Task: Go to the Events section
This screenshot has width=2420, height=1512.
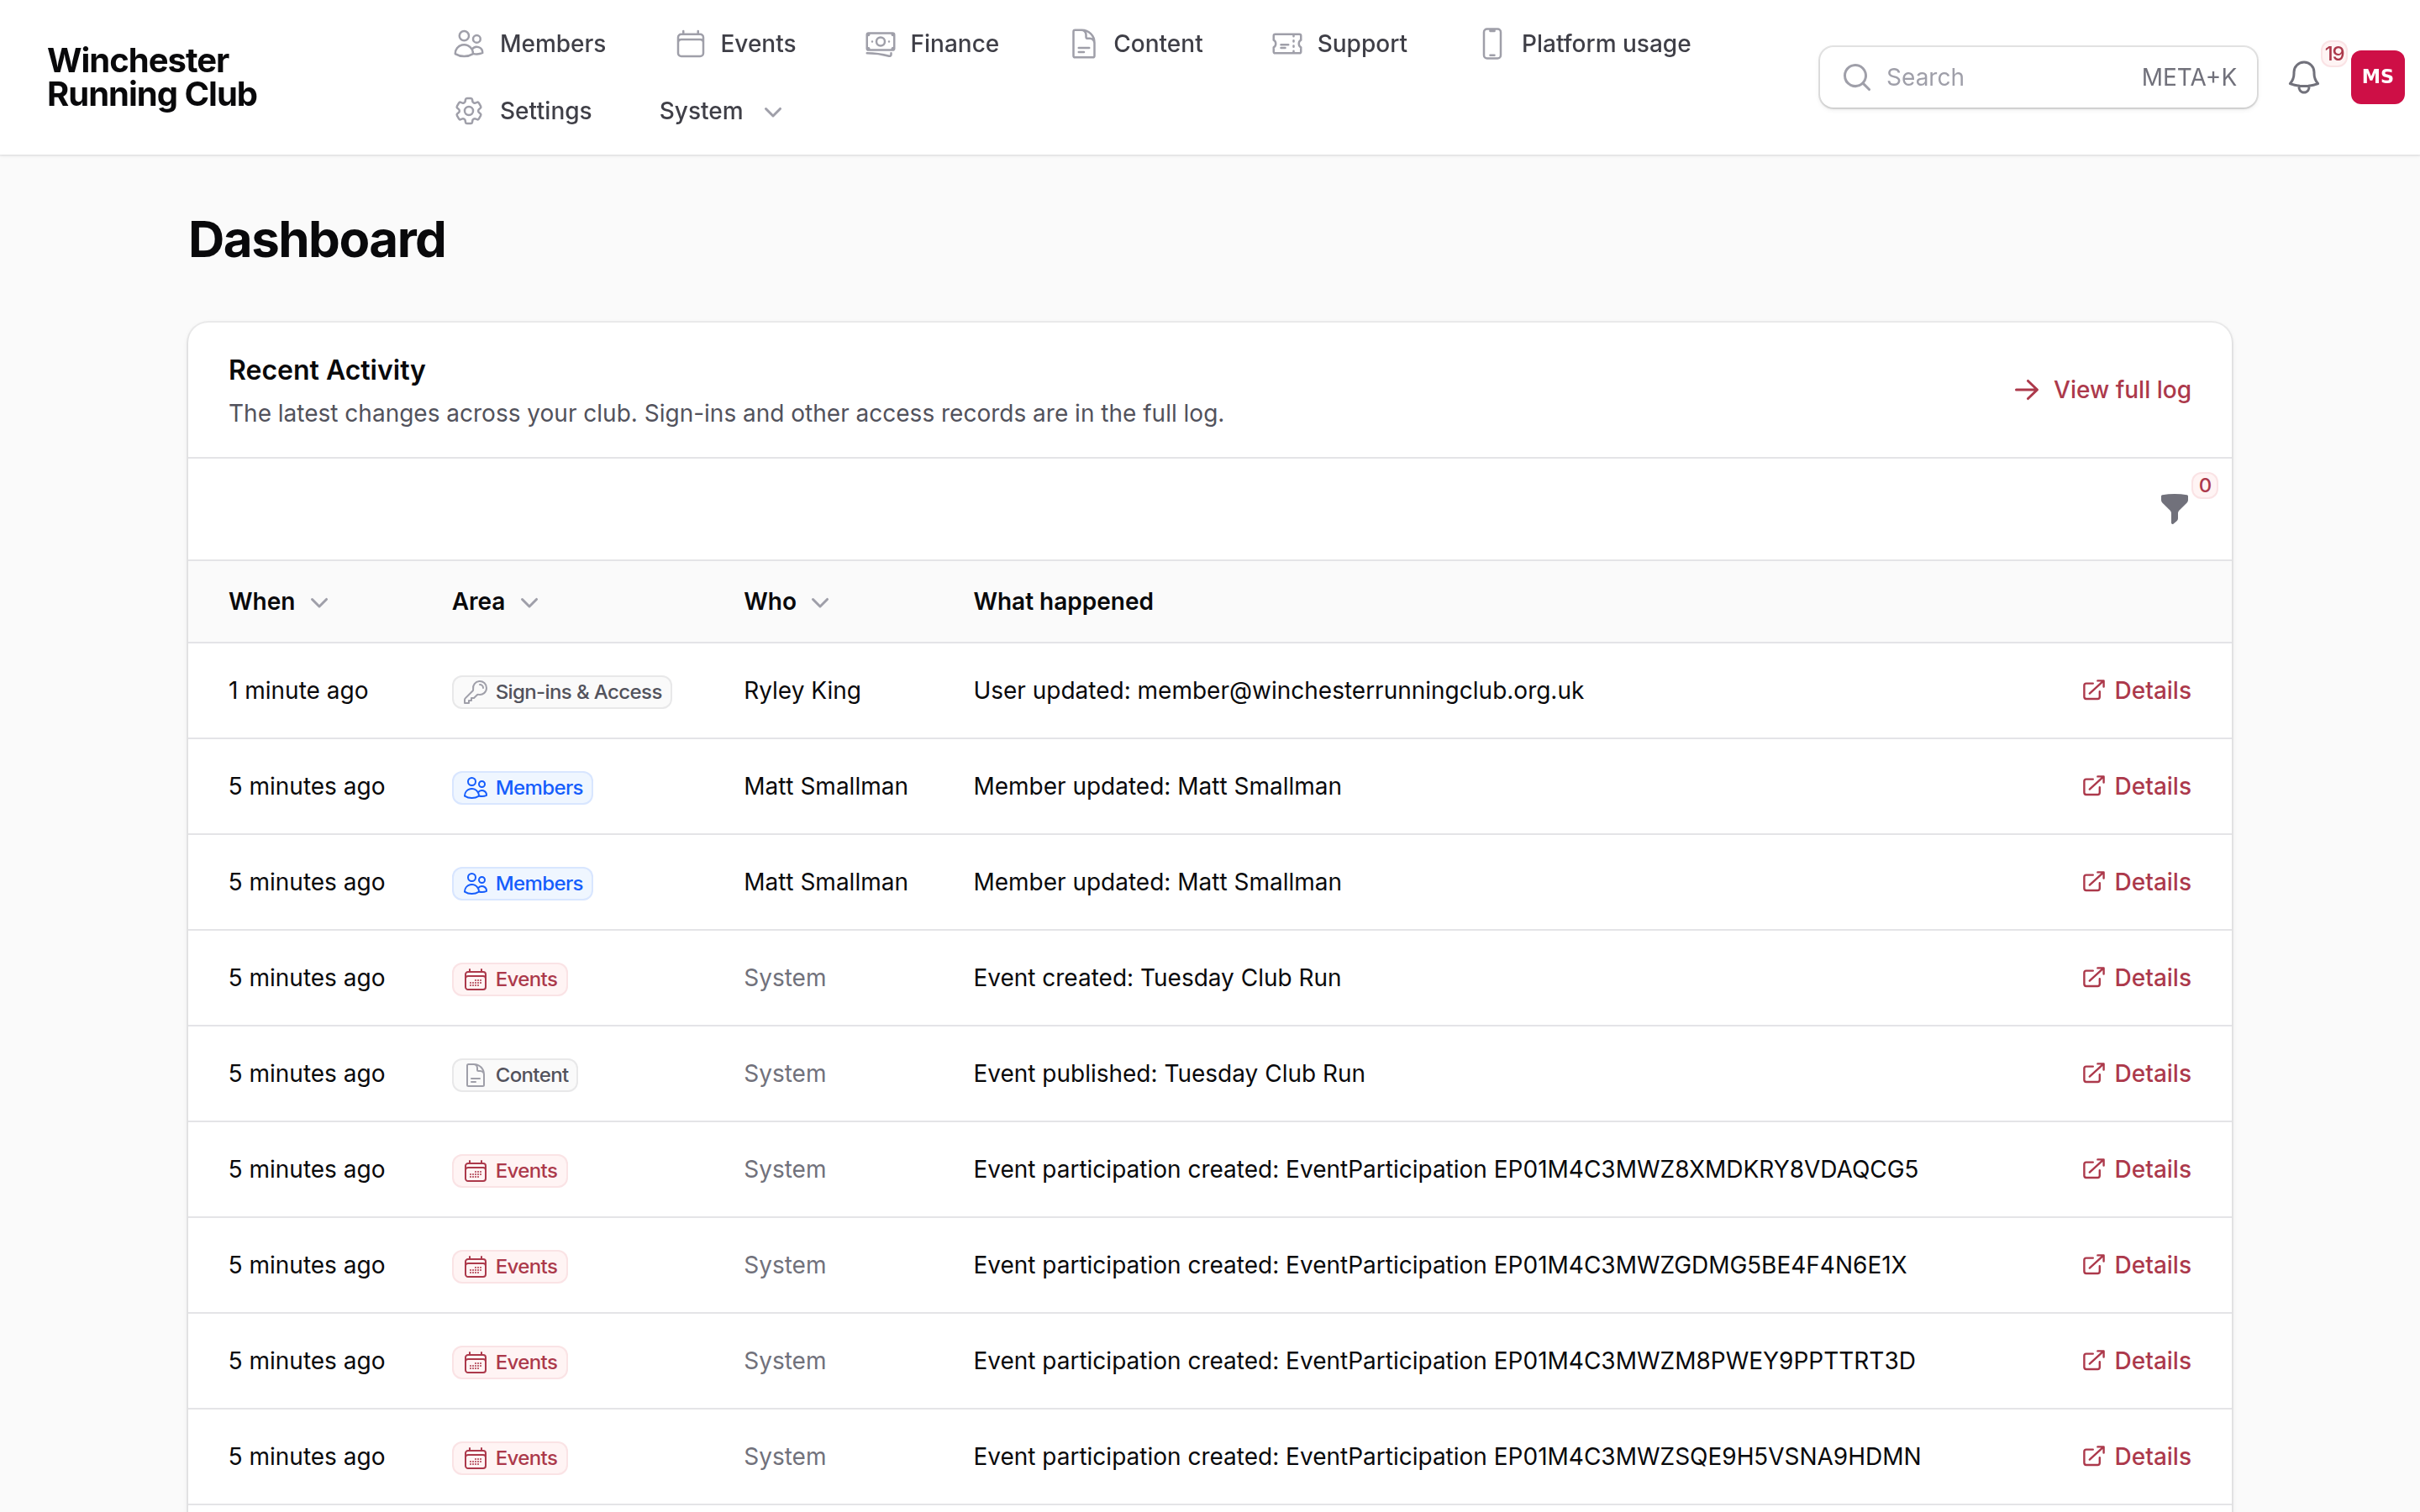Action: coord(736,44)
